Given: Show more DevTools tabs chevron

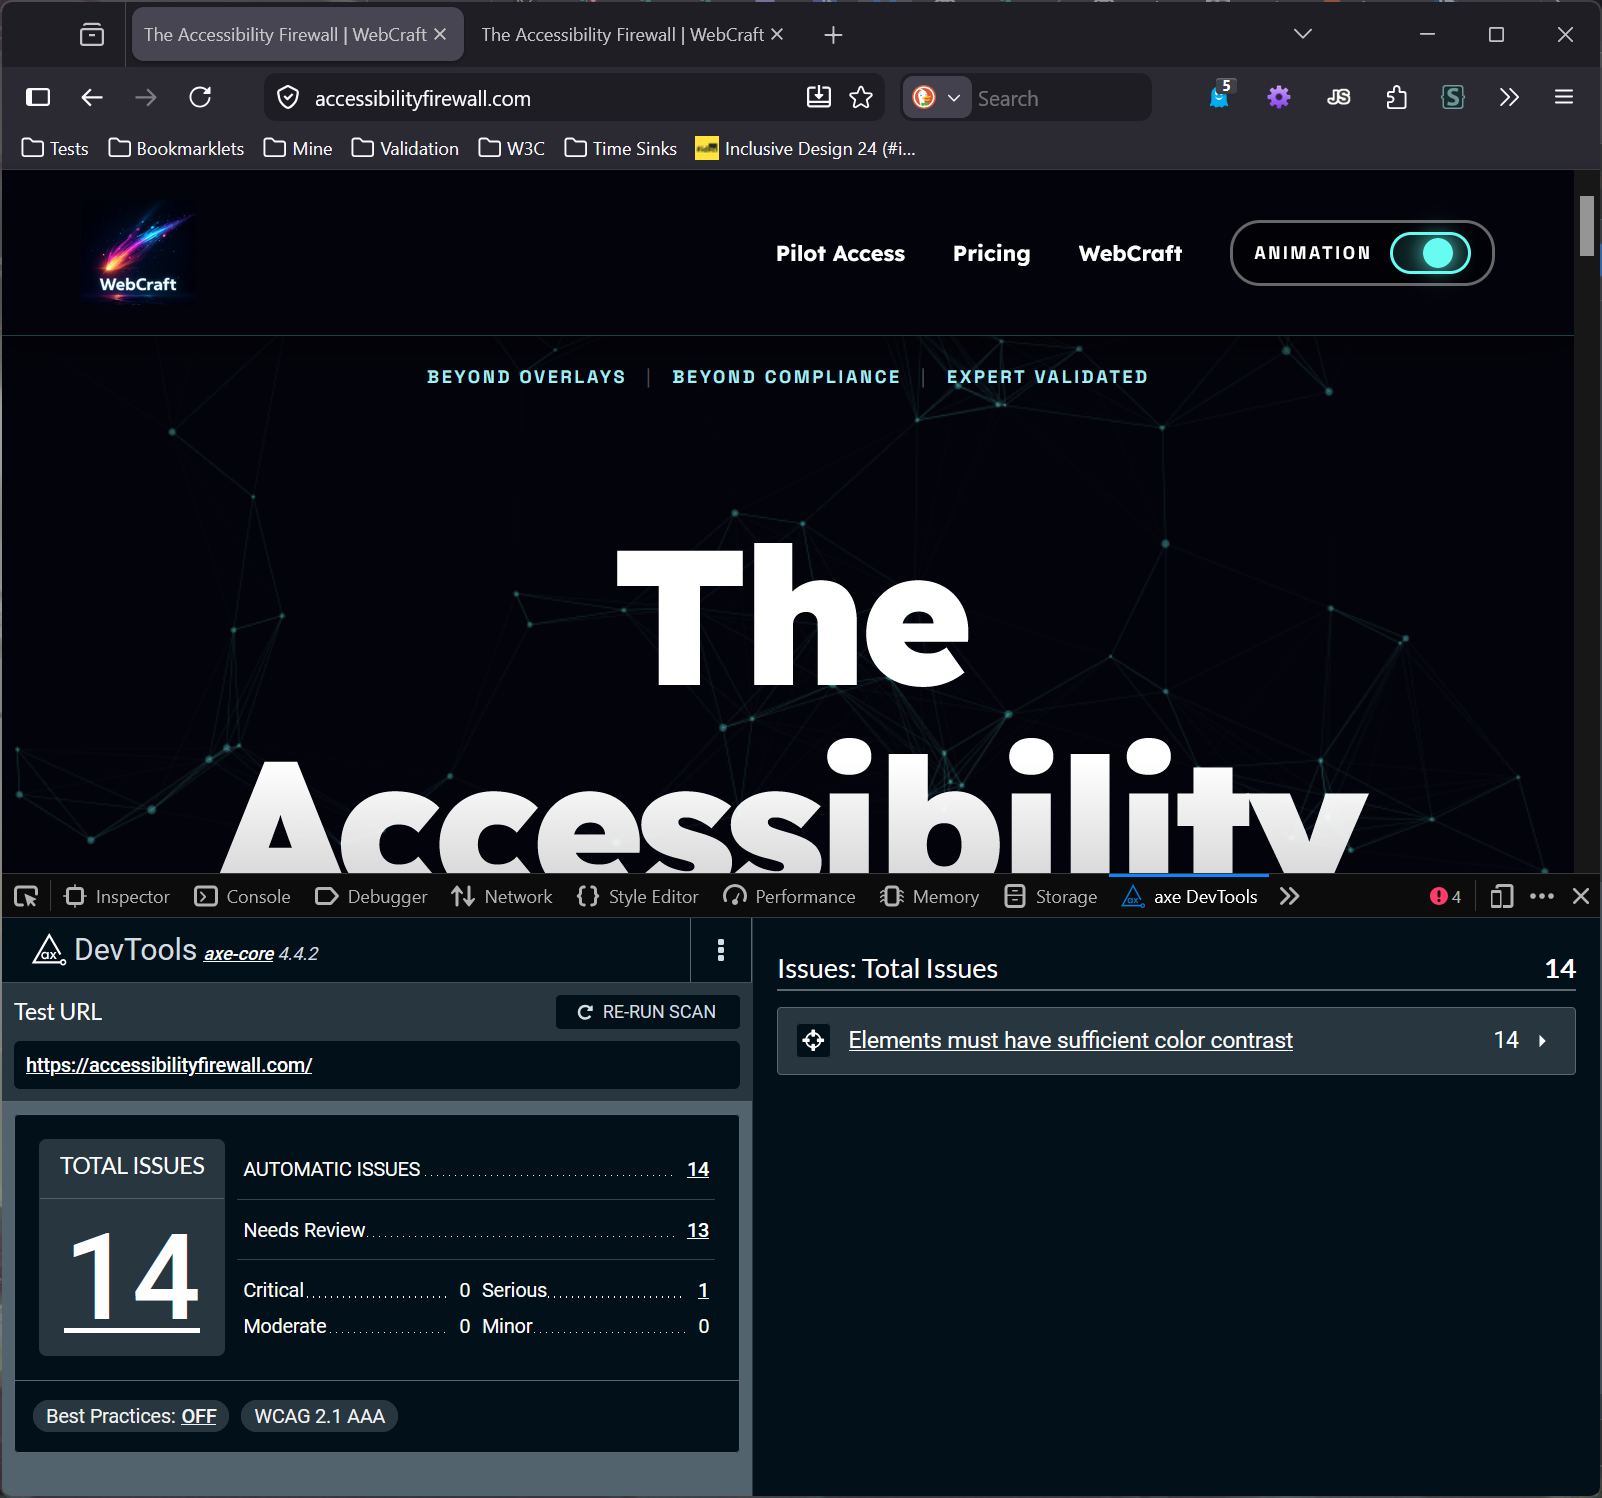Looking at the screenshot, I should coord(1289,897).
